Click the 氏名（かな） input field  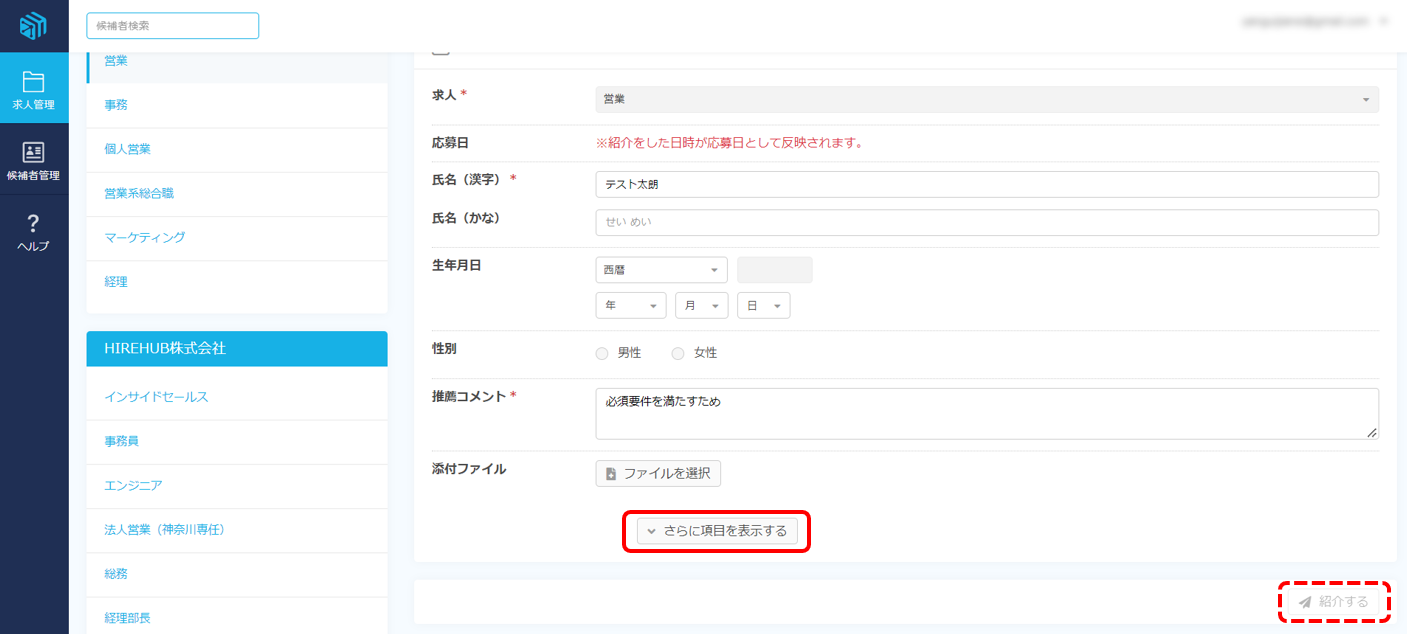(986, 222)
